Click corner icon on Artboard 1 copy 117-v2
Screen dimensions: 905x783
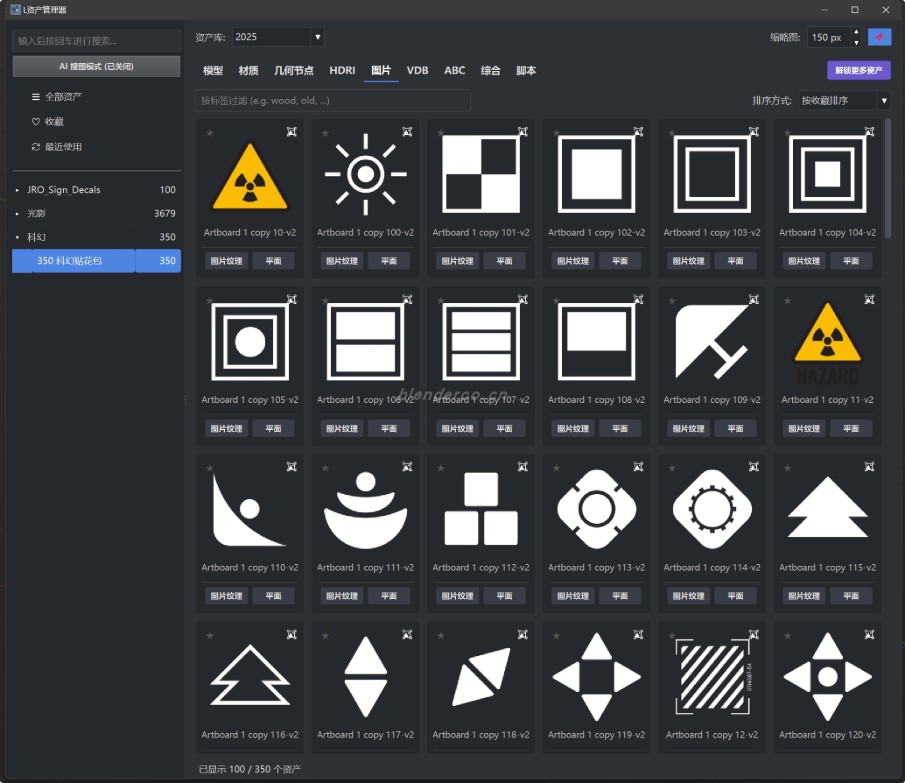click(x=407, y=635)
